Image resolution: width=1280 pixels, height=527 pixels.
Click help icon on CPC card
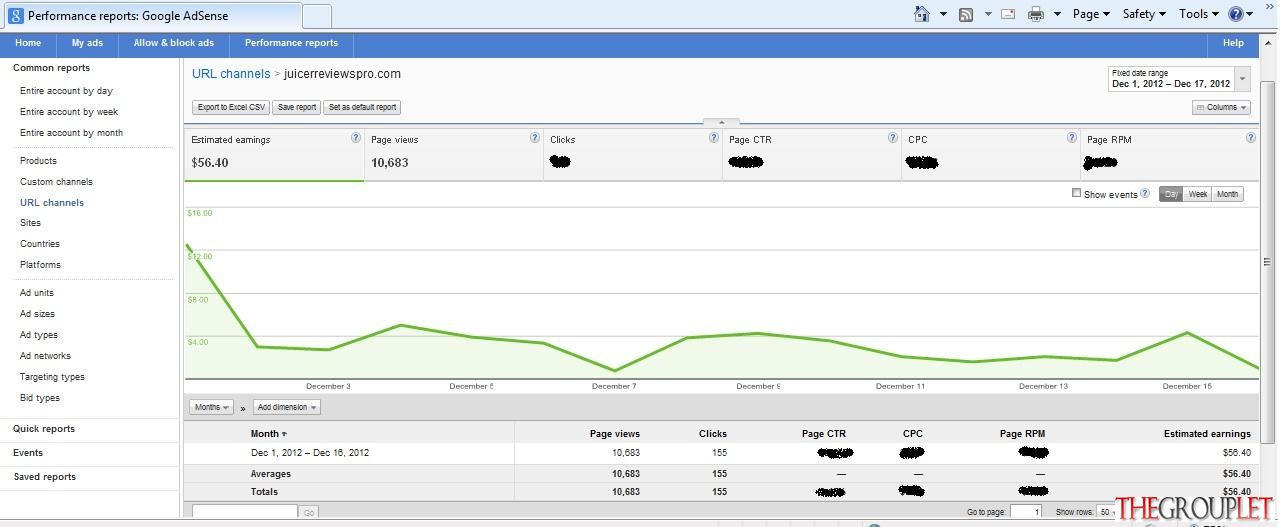point(1071,138)
